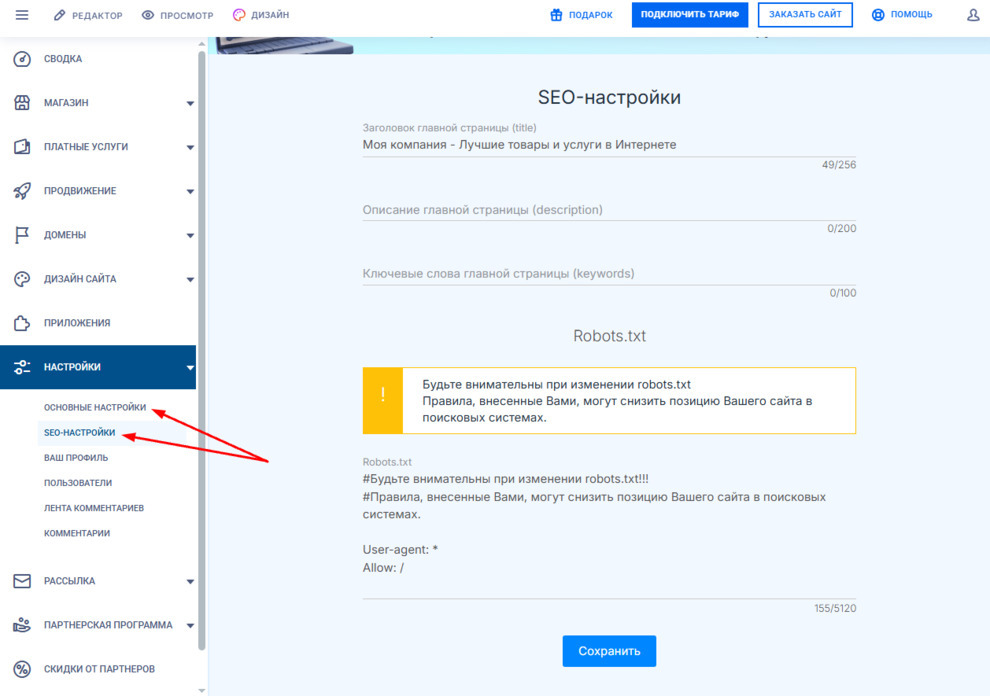Click the Сохранить button
Image resolution: width=990 pixels, height=696 pixels.
[x=609, y=651]
